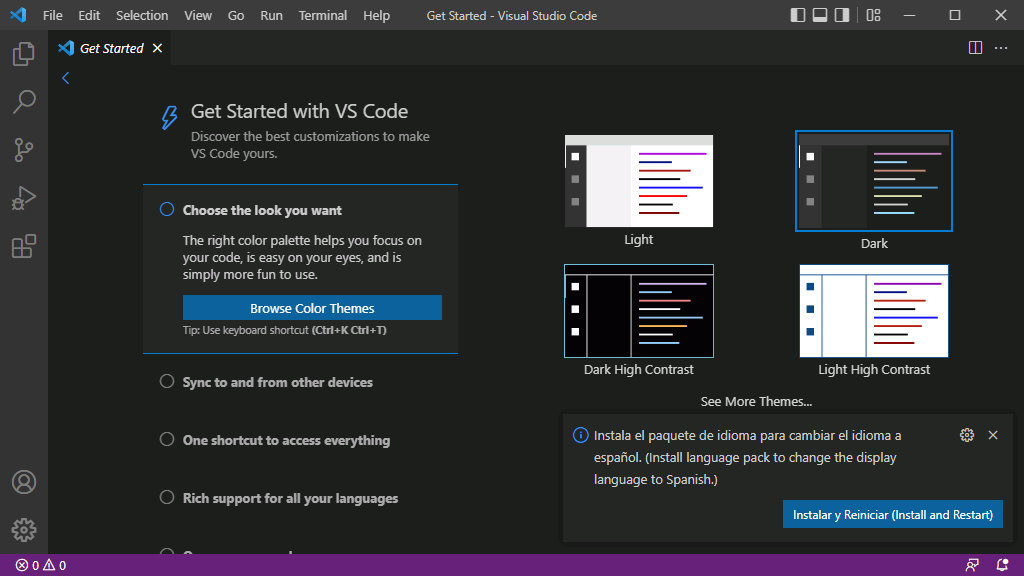Open the Terminal menu
The width and height of the screenshot is (1024, 576).
click(323, 15)
